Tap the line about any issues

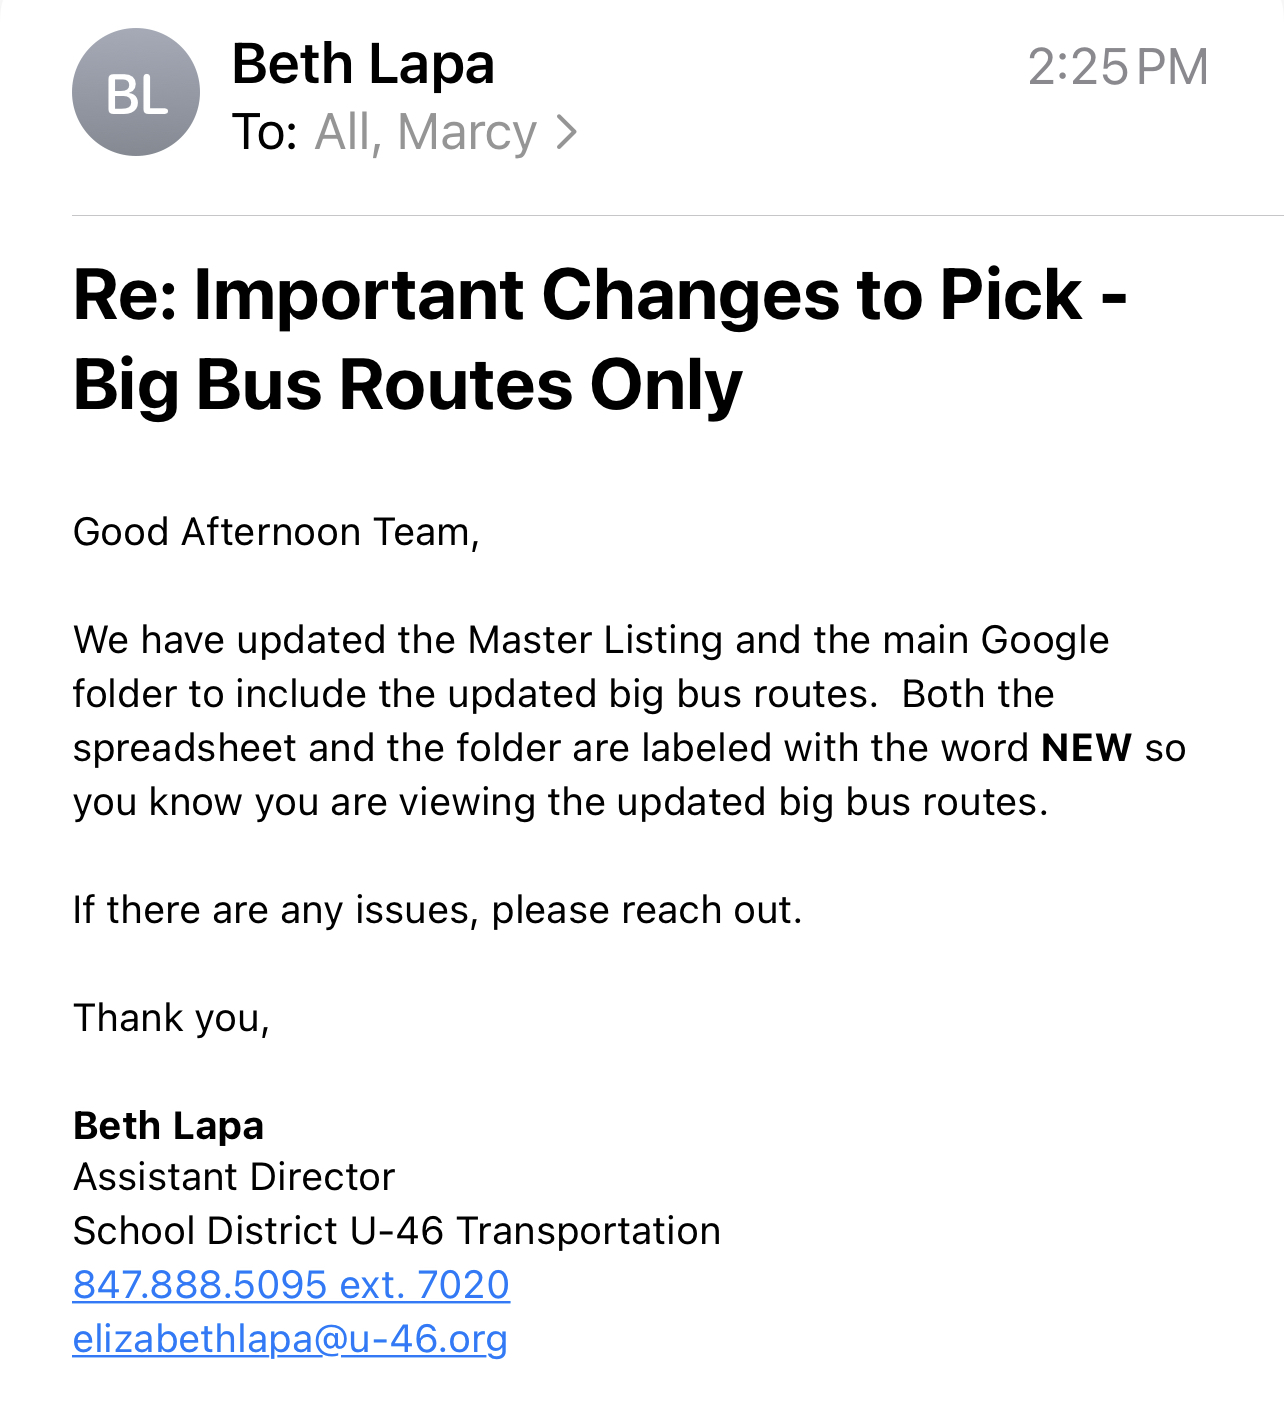[x=437, y=910]
